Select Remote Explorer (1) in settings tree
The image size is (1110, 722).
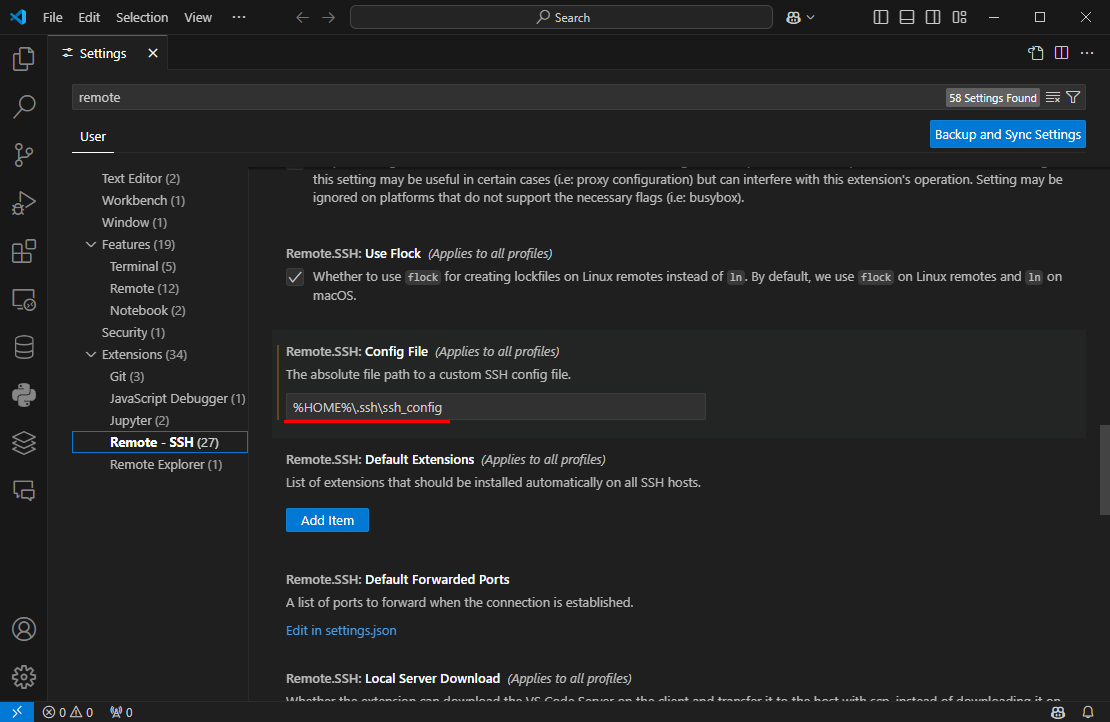[166, 464]
